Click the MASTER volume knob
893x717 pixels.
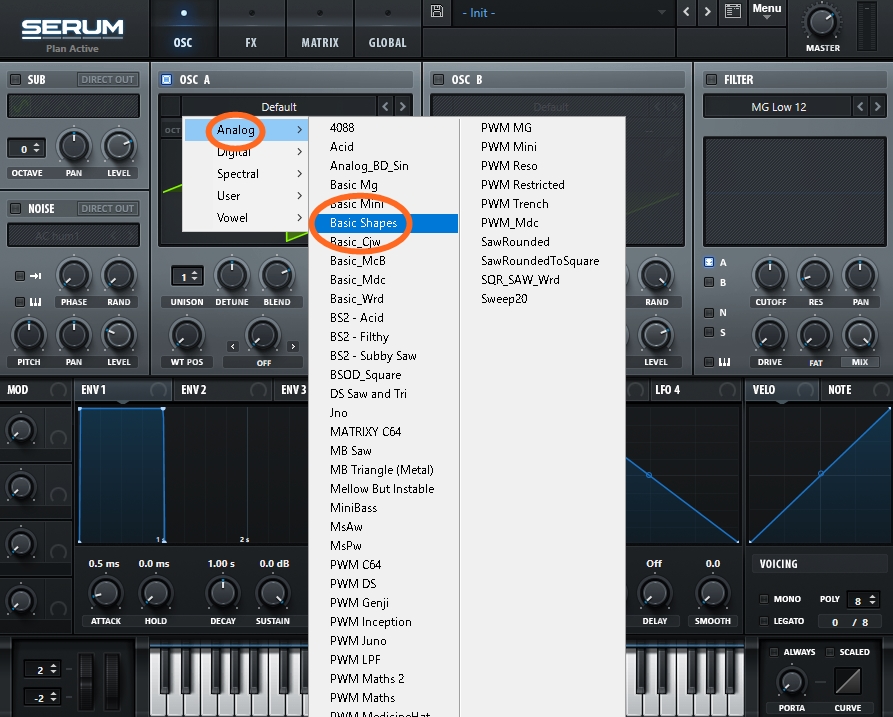(x=823, y=21)
